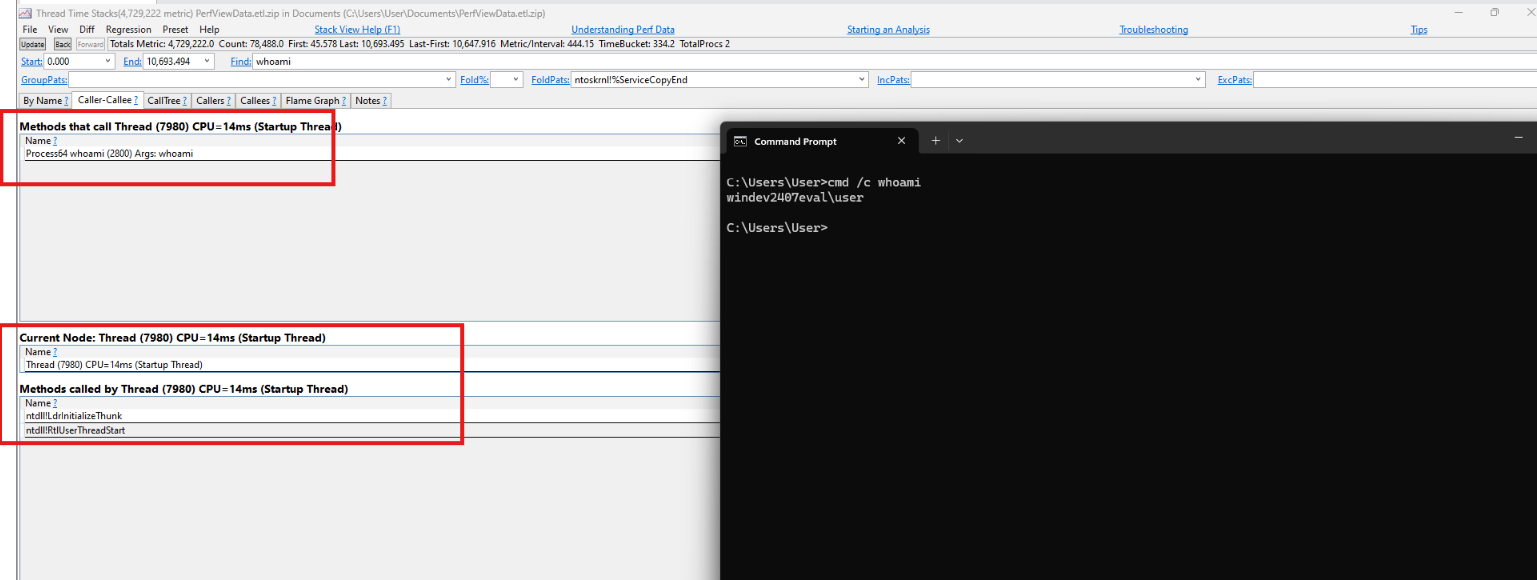Screen dimensions: 1537x580
Task: Switch to the Notes tab
Action: [x=372, y=101]
